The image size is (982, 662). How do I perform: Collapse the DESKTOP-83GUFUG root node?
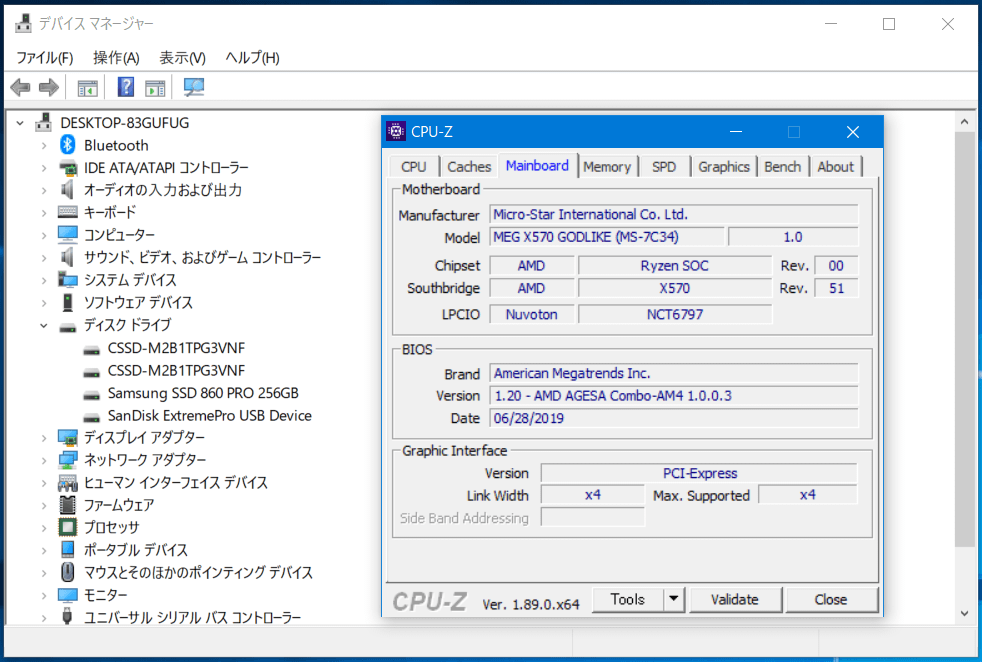[x=21, y=123]
